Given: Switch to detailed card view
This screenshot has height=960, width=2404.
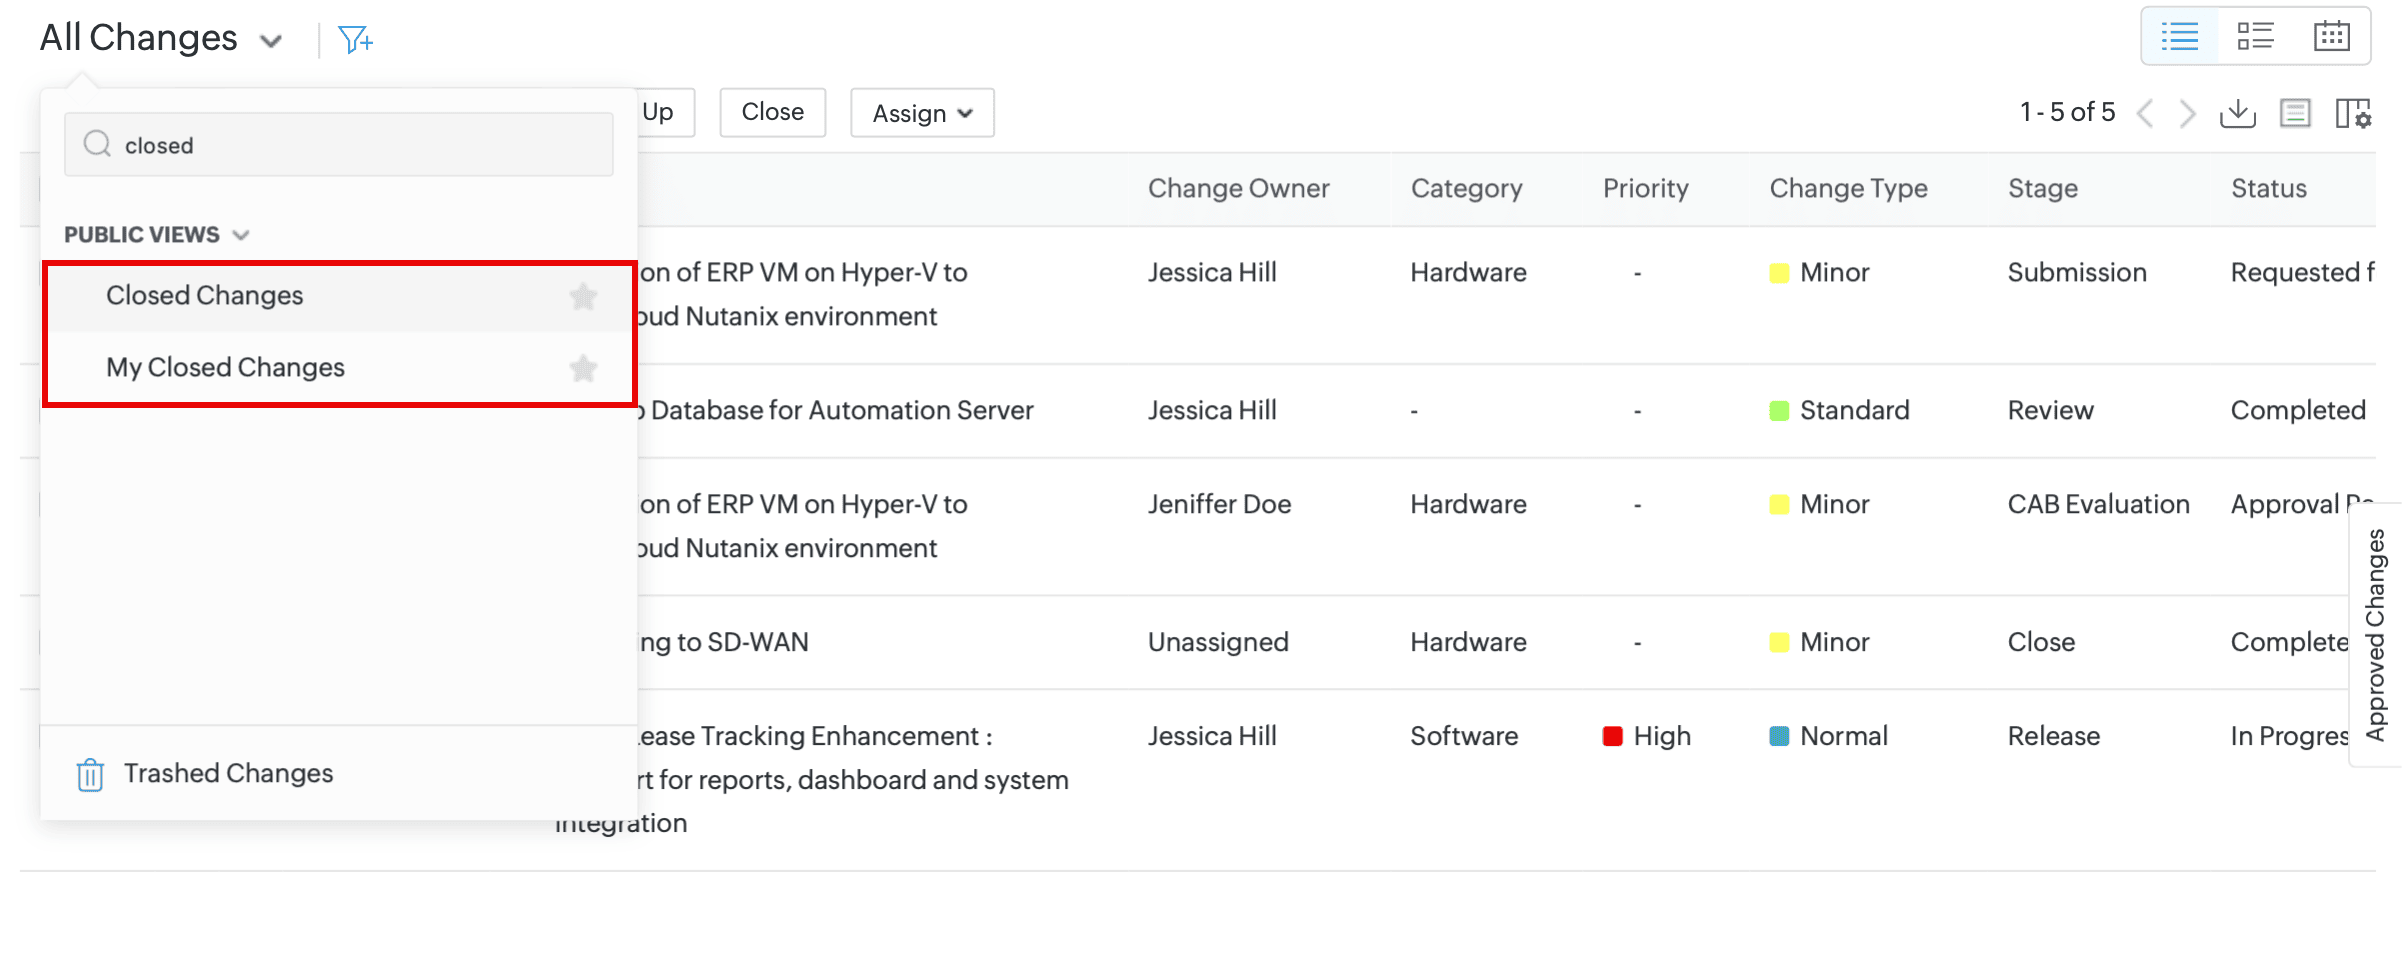Looking at the screenshot, I should pos(2255,37).
